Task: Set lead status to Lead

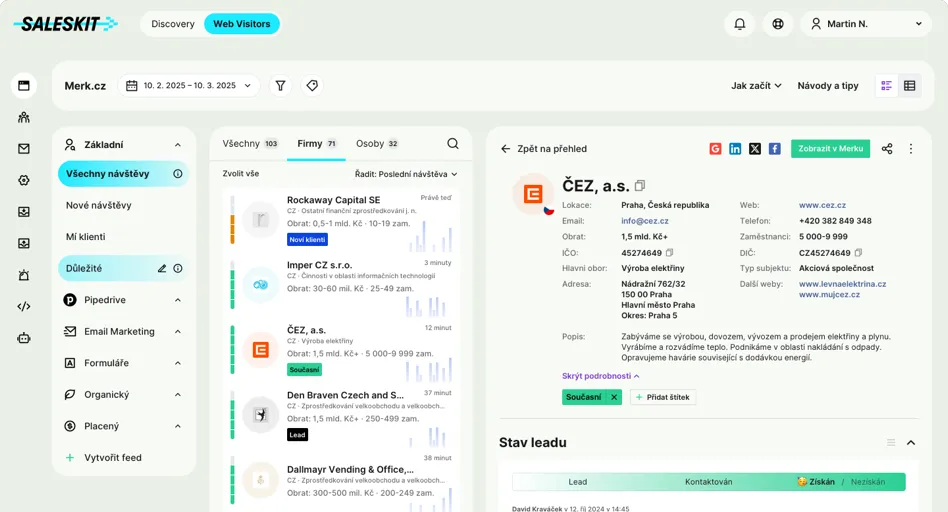Action: coord(577,482)
